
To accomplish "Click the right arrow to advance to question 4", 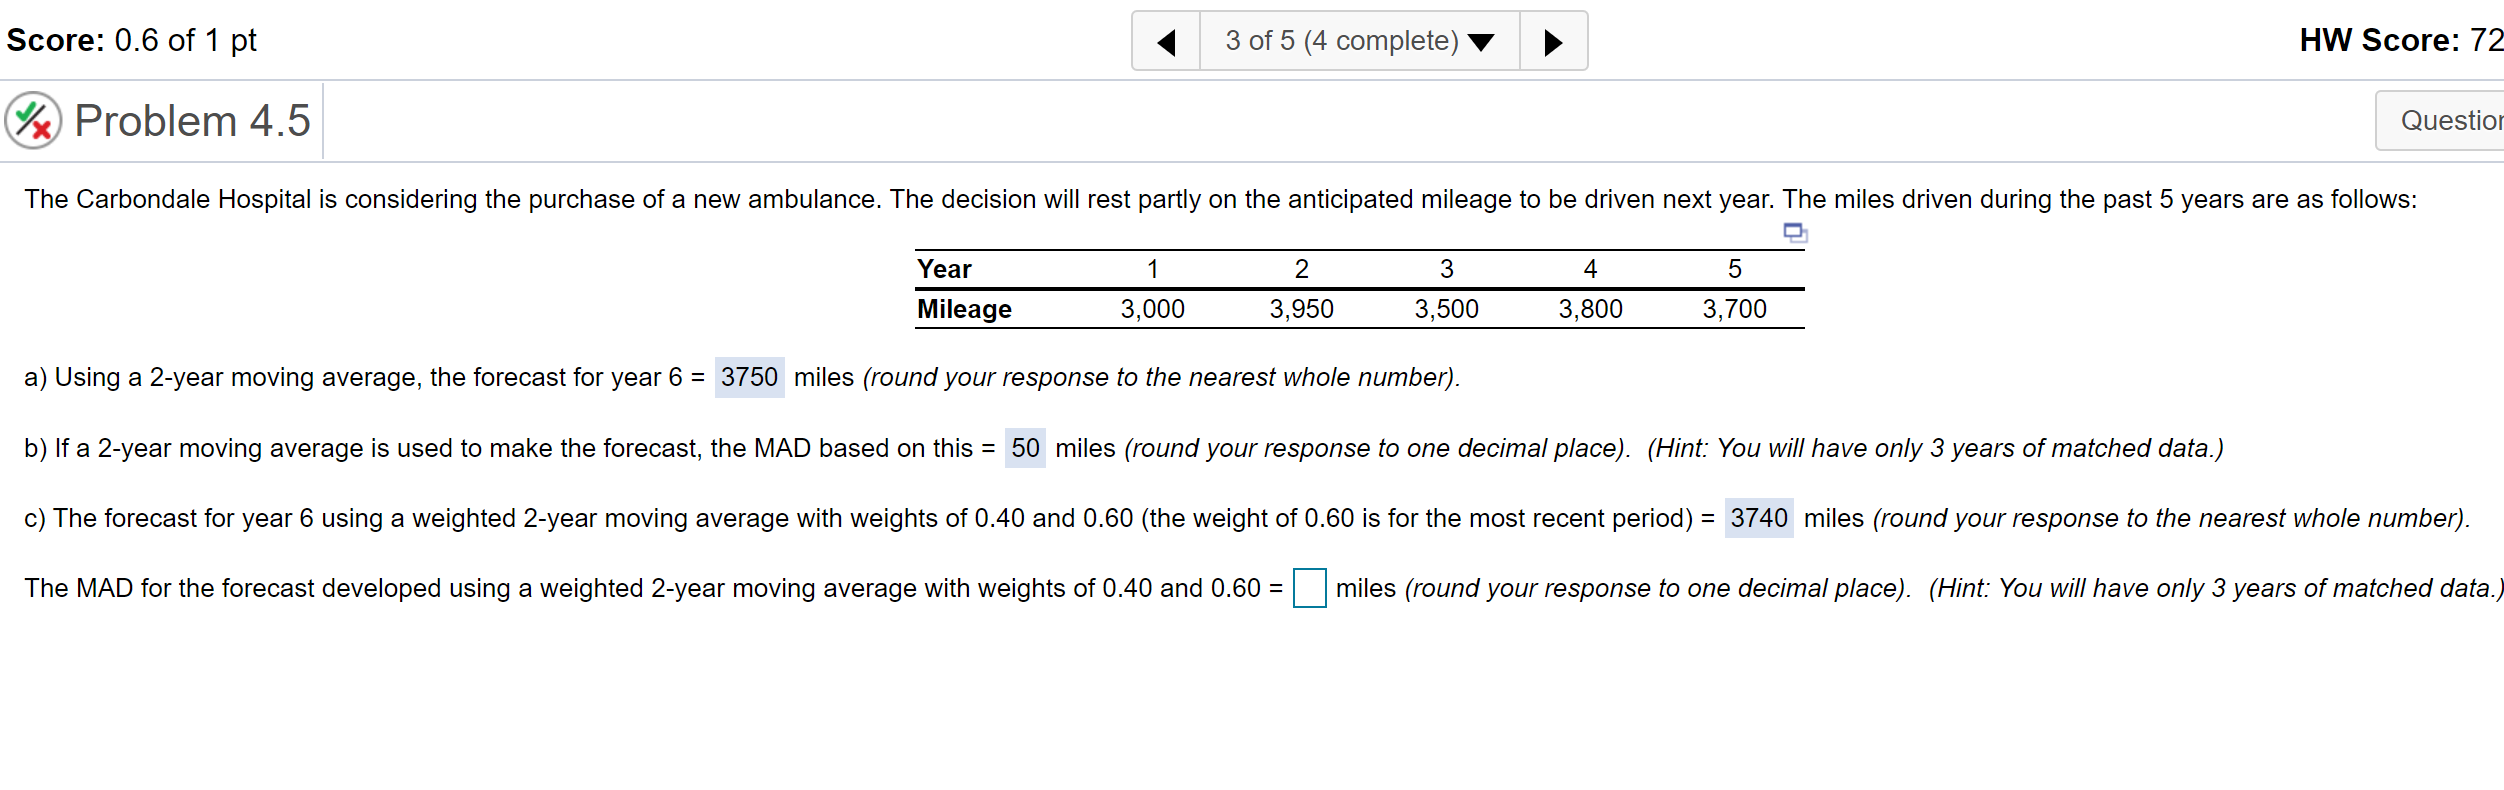I will [1552, 40].
